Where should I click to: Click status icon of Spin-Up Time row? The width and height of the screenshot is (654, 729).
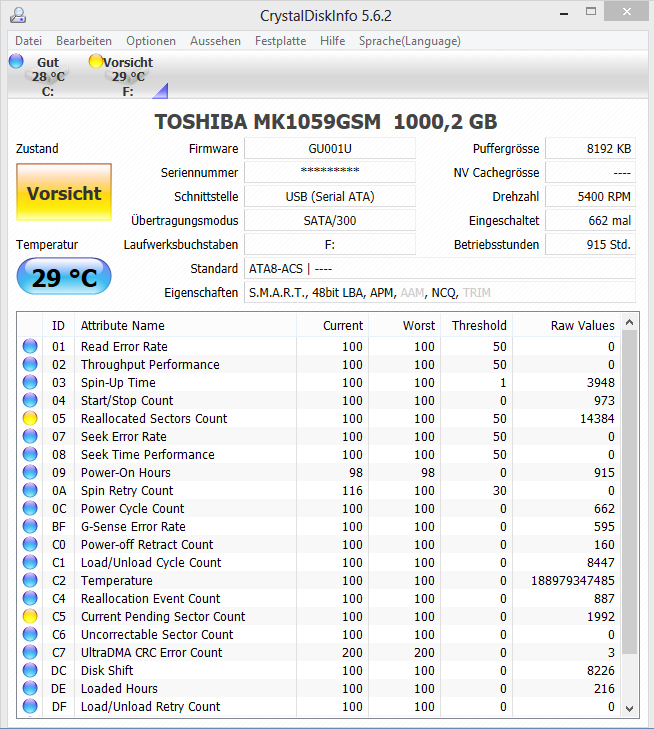[x=30, y=382]
